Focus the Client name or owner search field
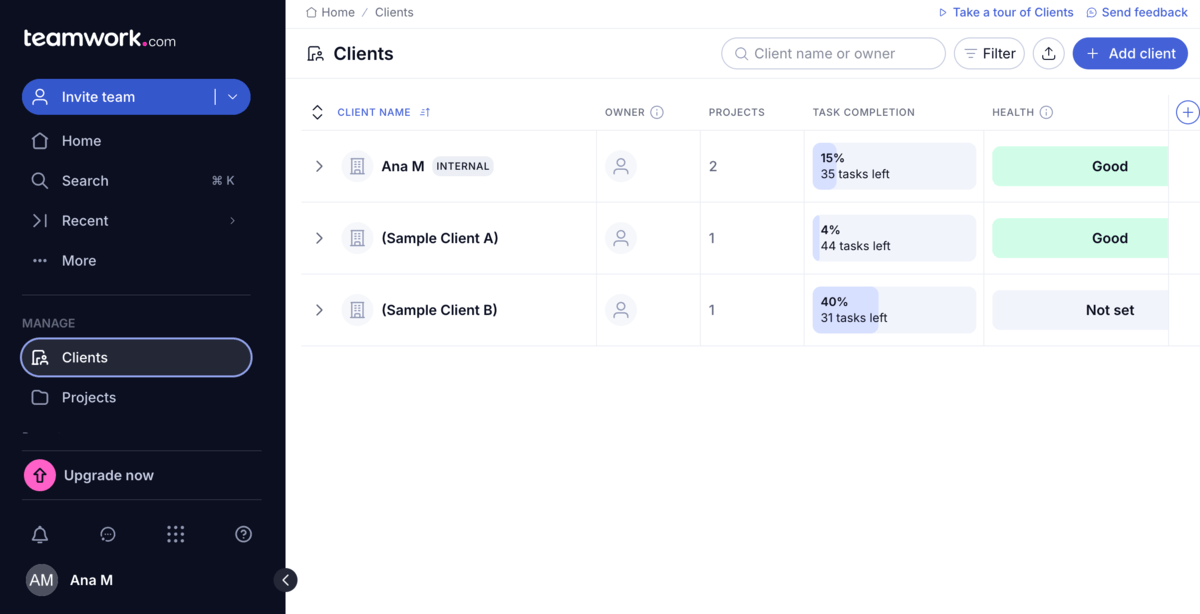Viewport: 1200px width, 614px height. 833,54
